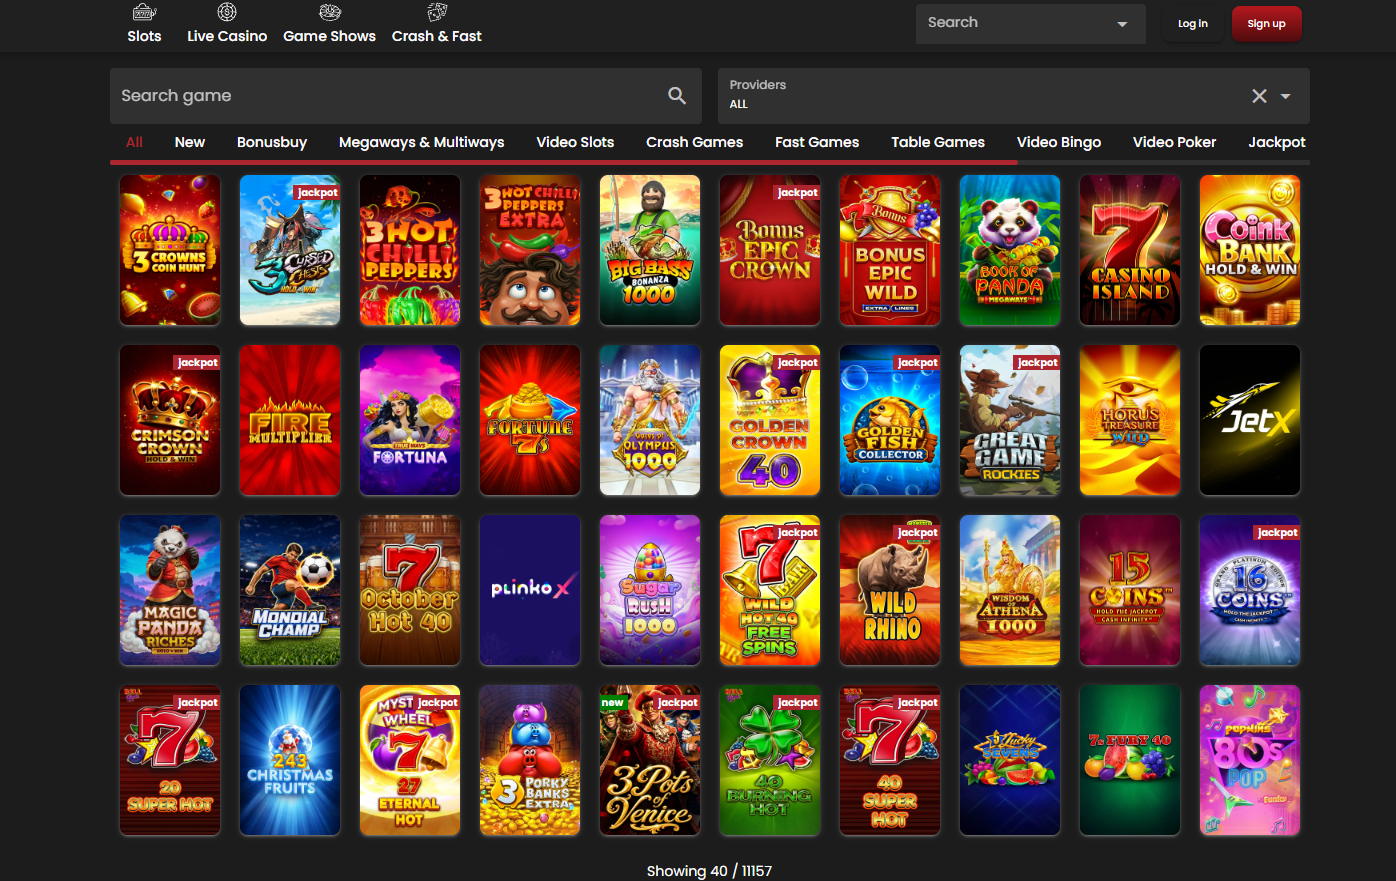Open the Slots category icon
Viewport: 1396px width, 881px height.
tap(144, 13)
